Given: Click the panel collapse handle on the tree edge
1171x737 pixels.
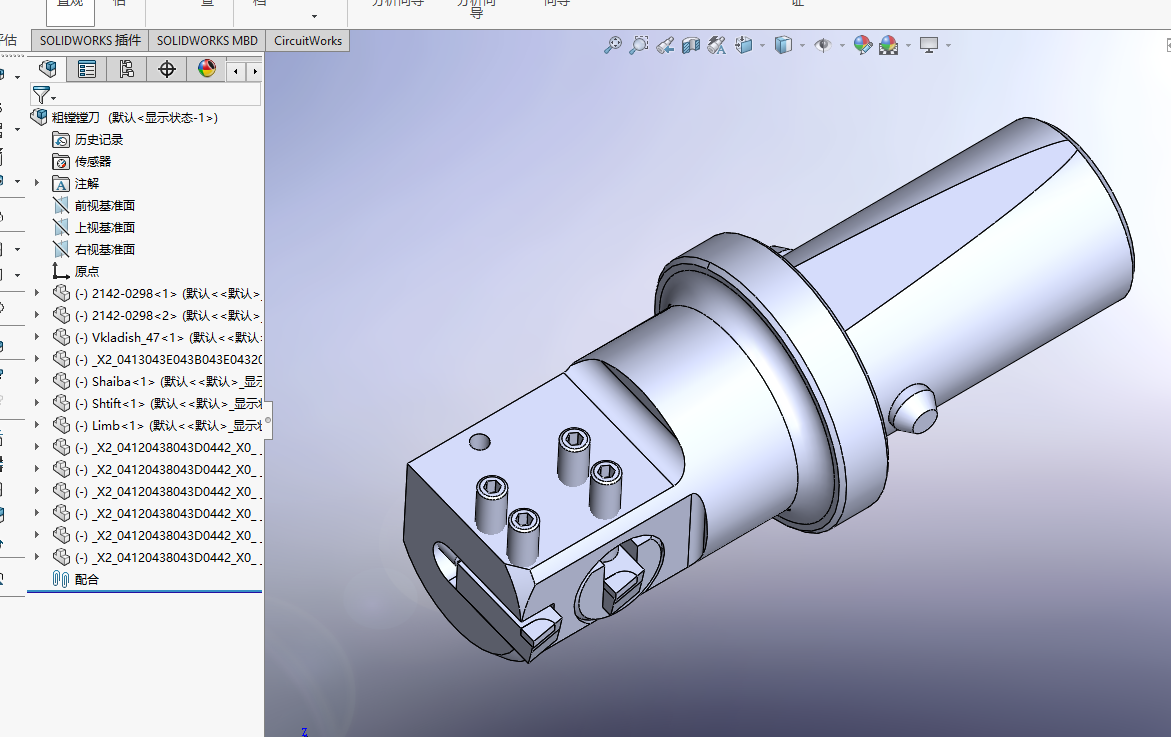Looking at the screenshot, I should click(267, 422).
